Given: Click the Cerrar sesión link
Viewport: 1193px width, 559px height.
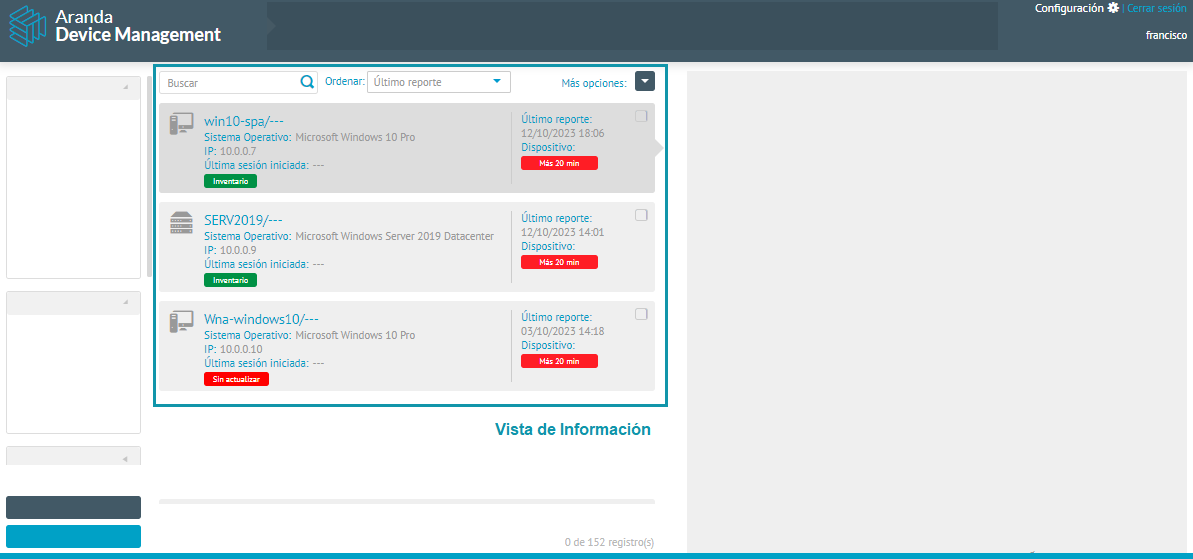Looking at the screenshot, I should pyautogui.click(x=1156, y=8).
